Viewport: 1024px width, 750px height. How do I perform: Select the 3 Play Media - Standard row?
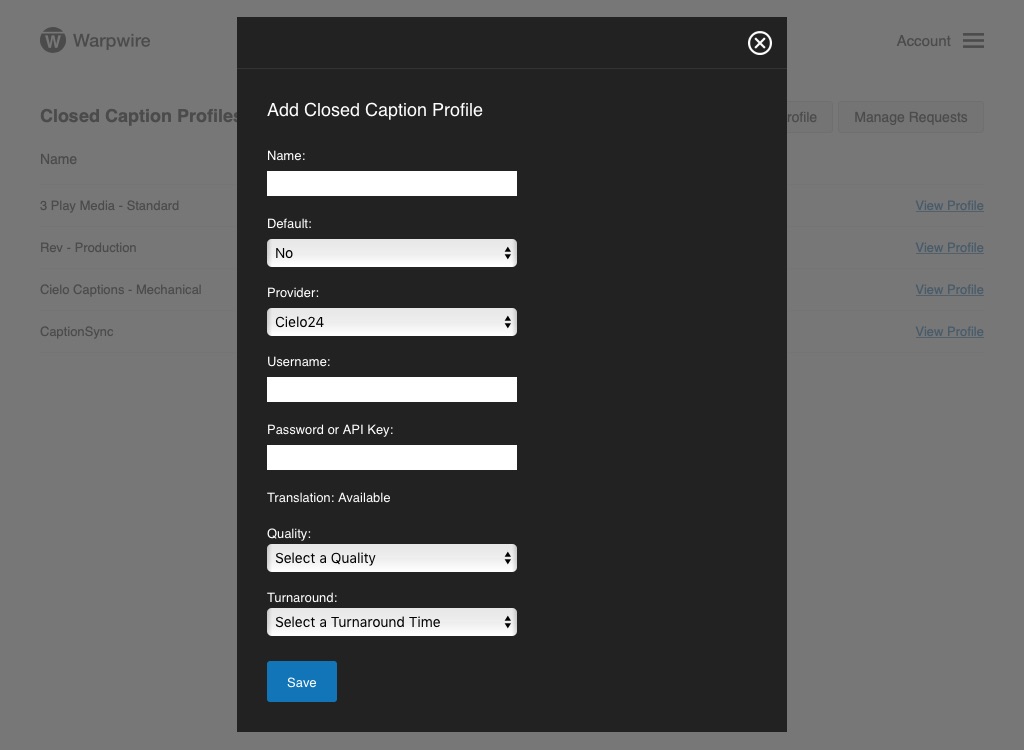click(511, 206)
